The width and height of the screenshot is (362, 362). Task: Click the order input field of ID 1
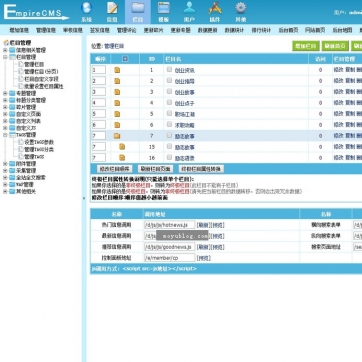[99, 70]
